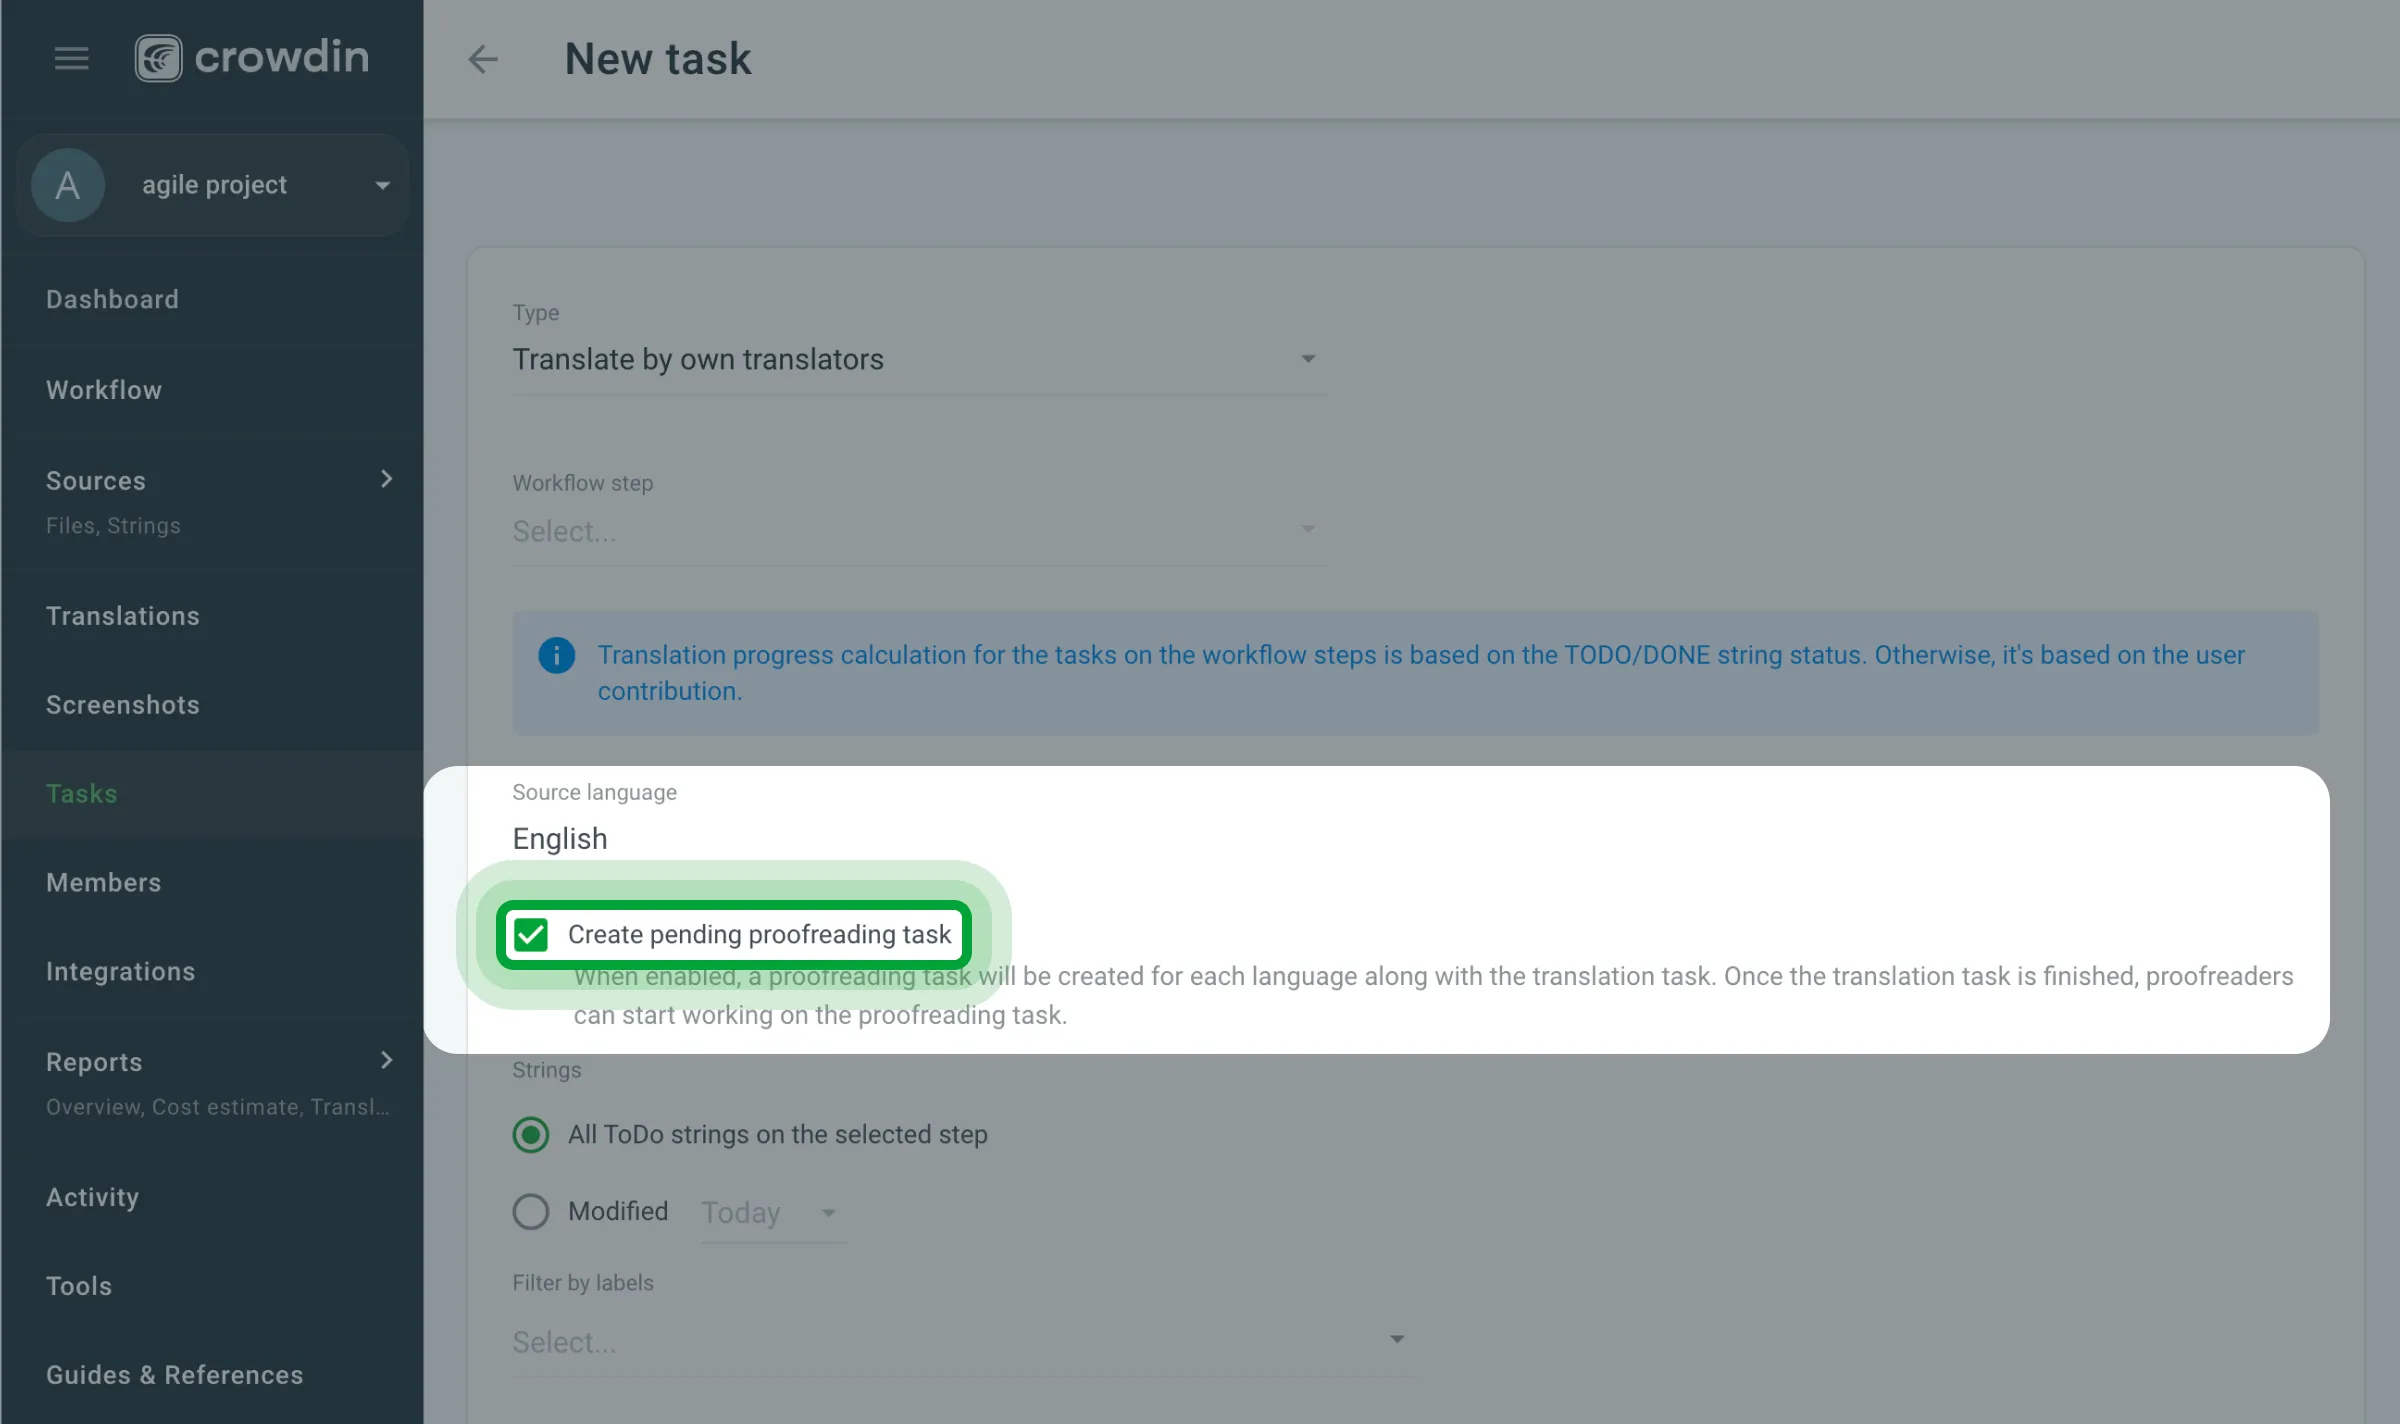Select the Modified radio option
Screen dimensions: 2400x1424
coord(531,1211)
